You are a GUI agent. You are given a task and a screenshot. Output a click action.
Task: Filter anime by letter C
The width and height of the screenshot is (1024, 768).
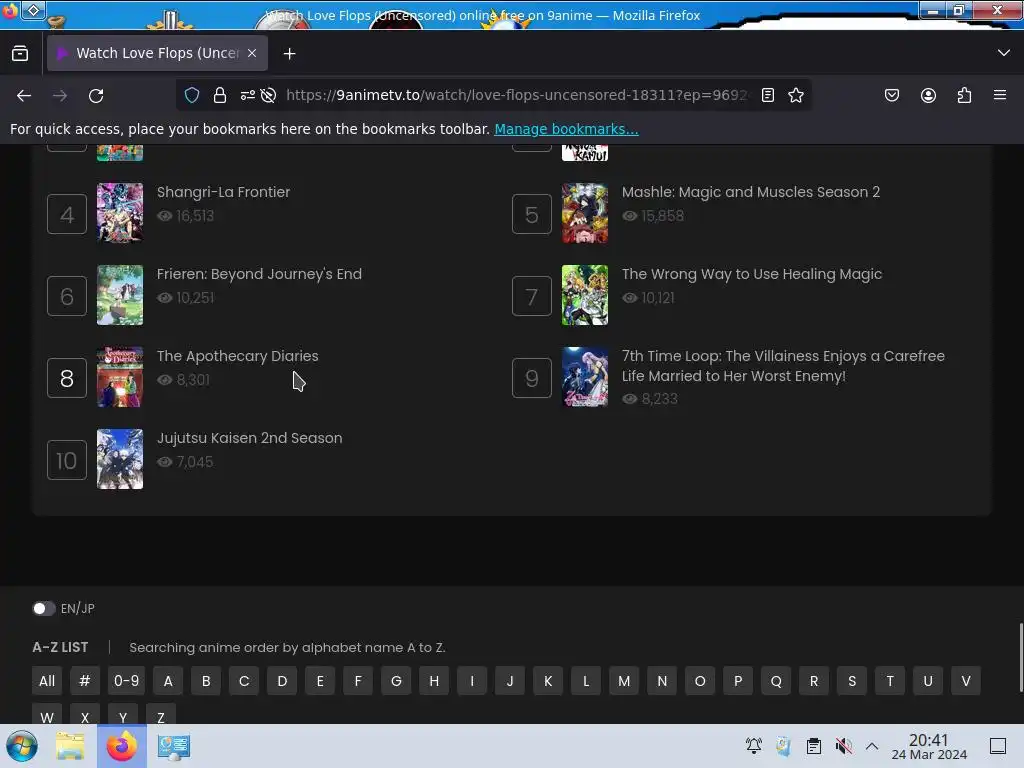pyautogui.click(x=244, y=681)
